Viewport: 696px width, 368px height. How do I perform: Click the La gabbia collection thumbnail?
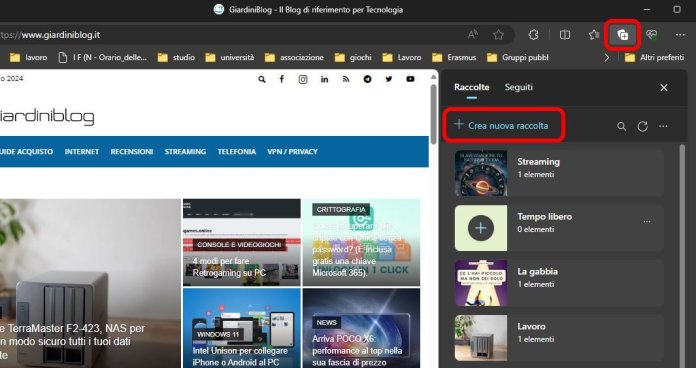pyautogui.click(x=481, y=283)
